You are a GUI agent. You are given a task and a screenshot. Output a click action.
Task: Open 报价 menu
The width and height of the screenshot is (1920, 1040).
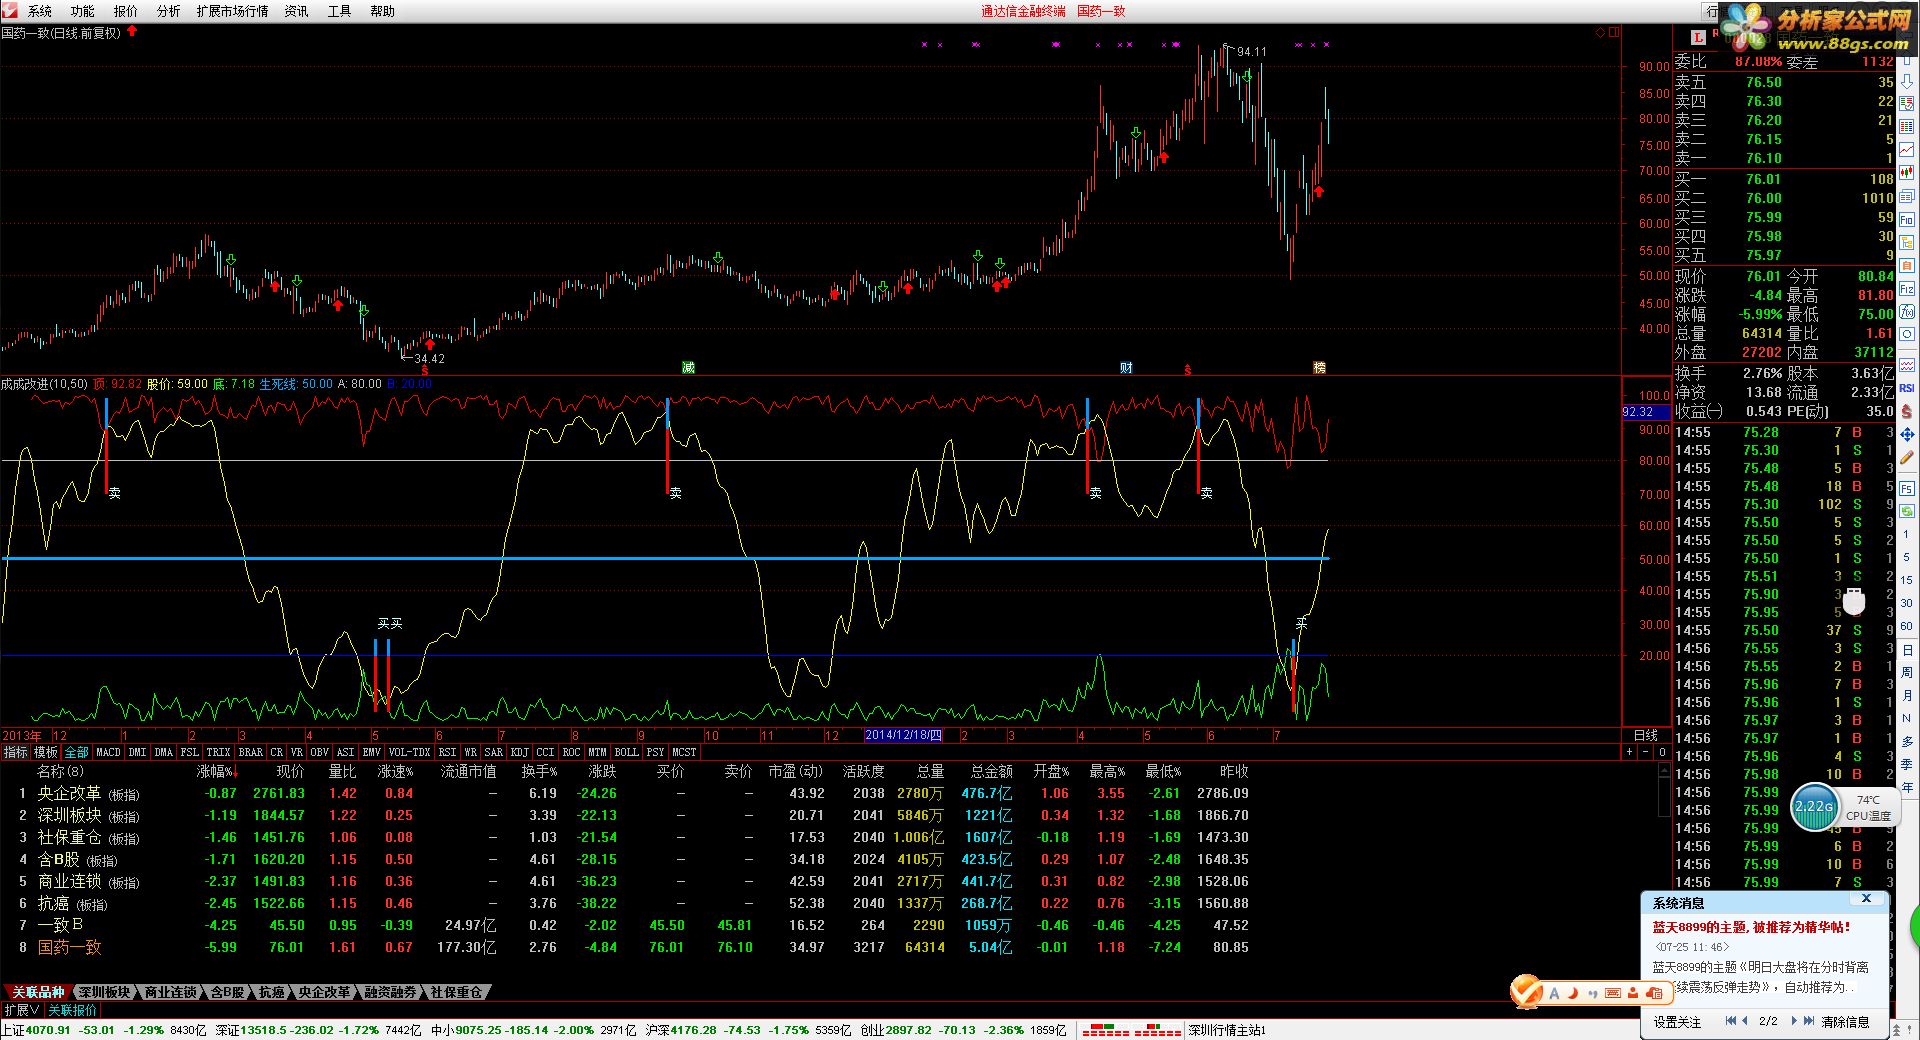coord(126,11)
